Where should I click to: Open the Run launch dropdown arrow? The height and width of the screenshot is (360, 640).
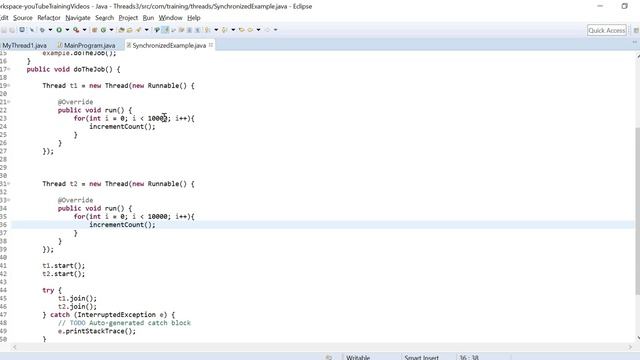67,30
